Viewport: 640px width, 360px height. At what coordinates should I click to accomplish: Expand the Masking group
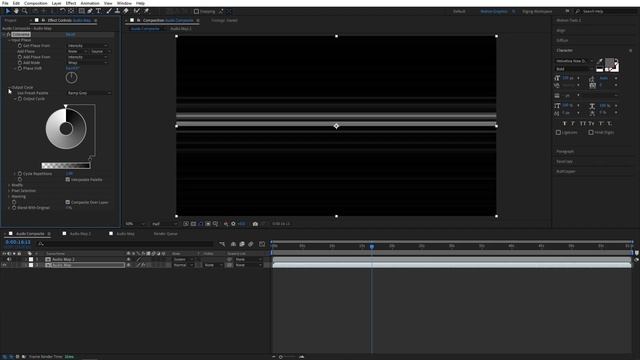point(9,196)
